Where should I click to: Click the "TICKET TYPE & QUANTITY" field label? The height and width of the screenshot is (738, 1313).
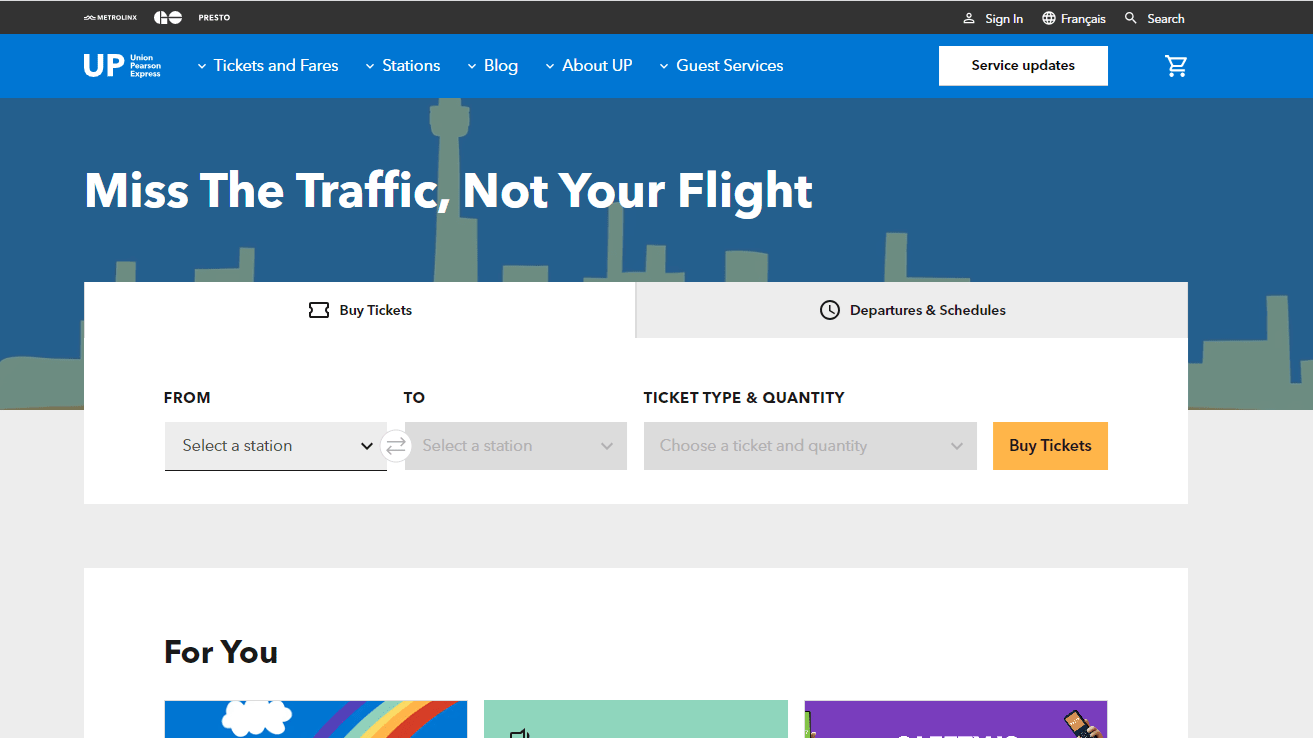pyautogui.click(x=744, y=397)
